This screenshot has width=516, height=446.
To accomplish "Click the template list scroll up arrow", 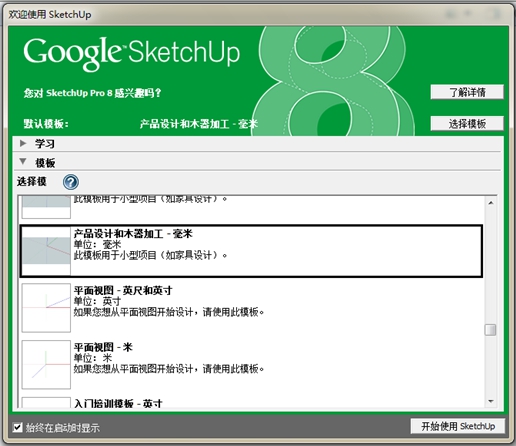I will 491,203.
